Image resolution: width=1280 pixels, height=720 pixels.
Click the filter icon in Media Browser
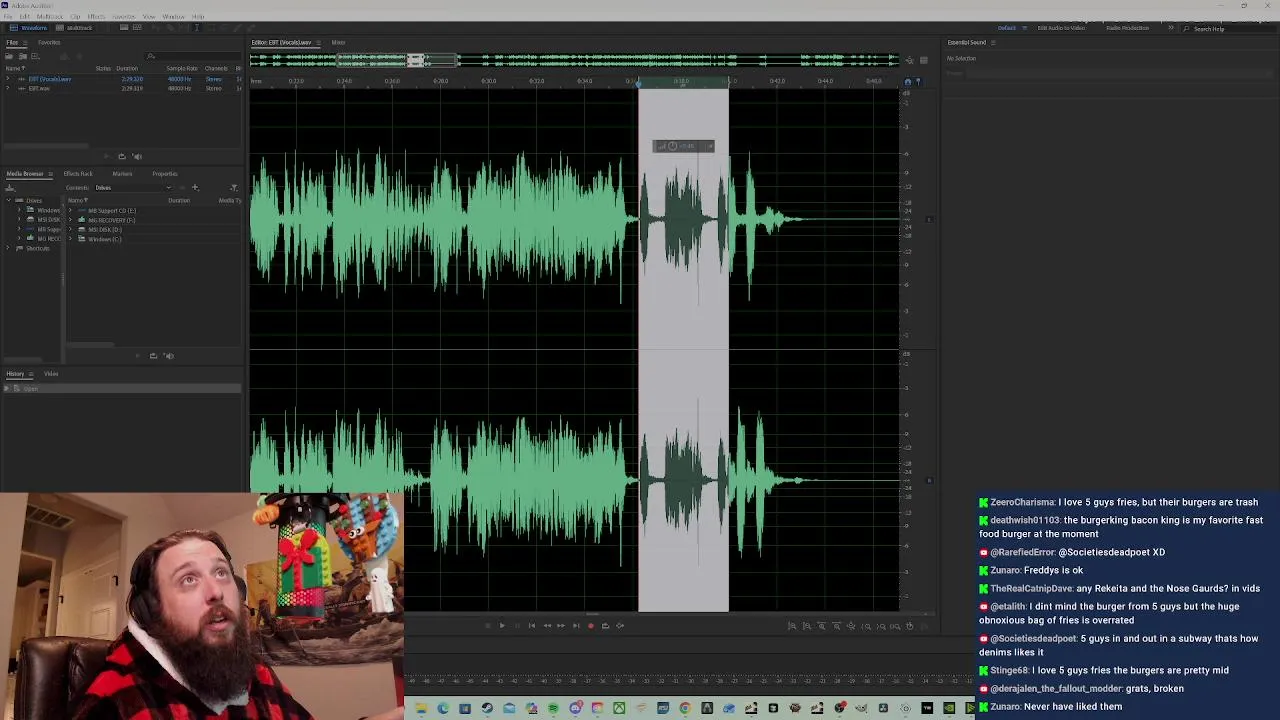point(234,188)
